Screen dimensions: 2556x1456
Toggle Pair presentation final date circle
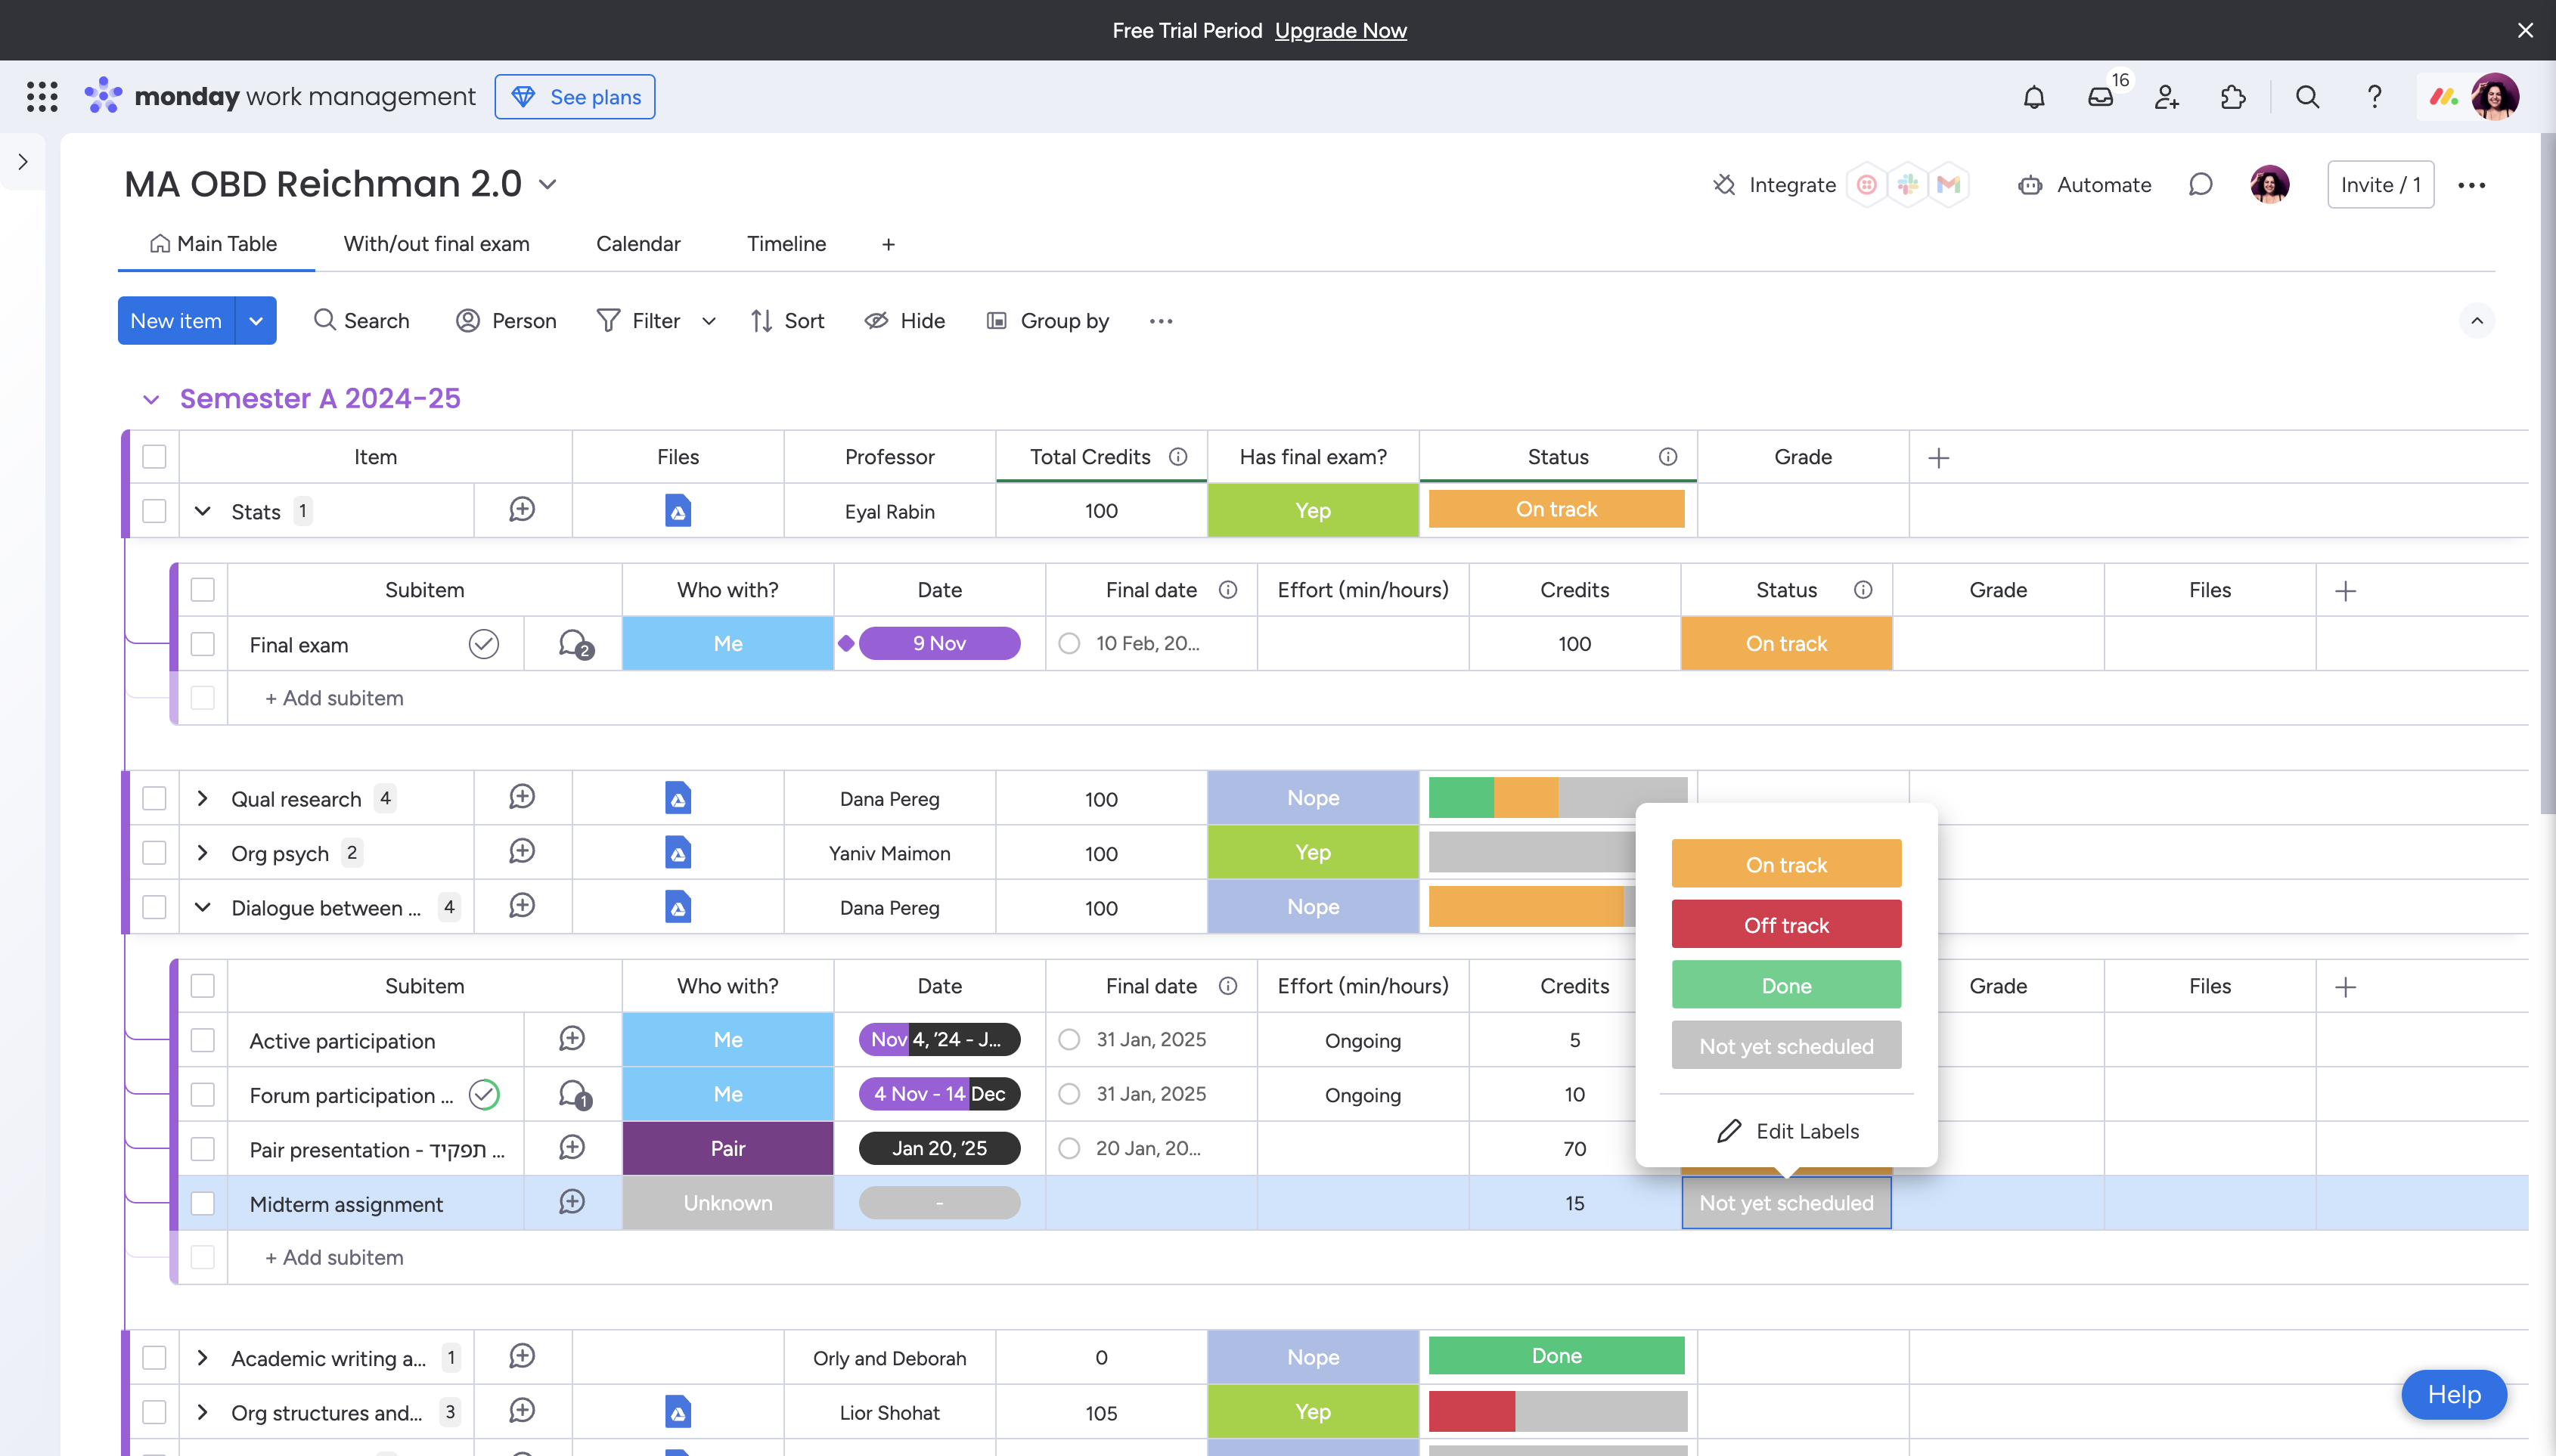tap(1069, 1148)
